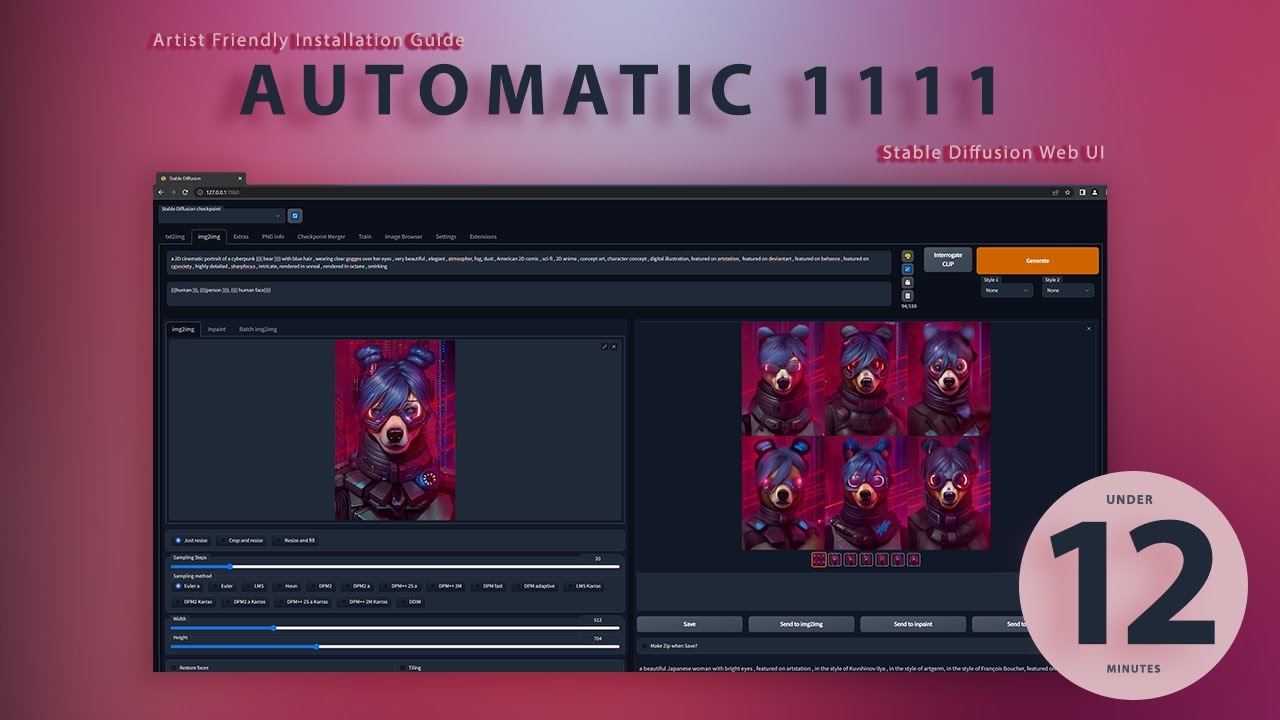The image size is (1280, 720).
Task: Click the share page icon in address bar
Action: [x=1055, y=192]
